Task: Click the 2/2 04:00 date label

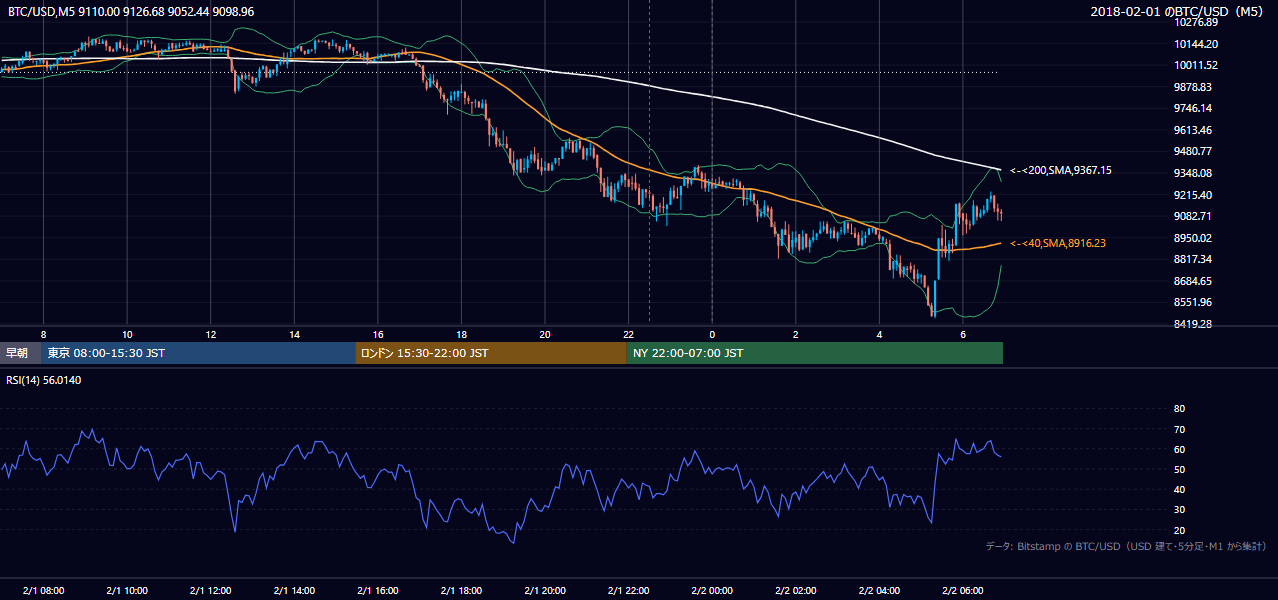Action: point(879,590)
